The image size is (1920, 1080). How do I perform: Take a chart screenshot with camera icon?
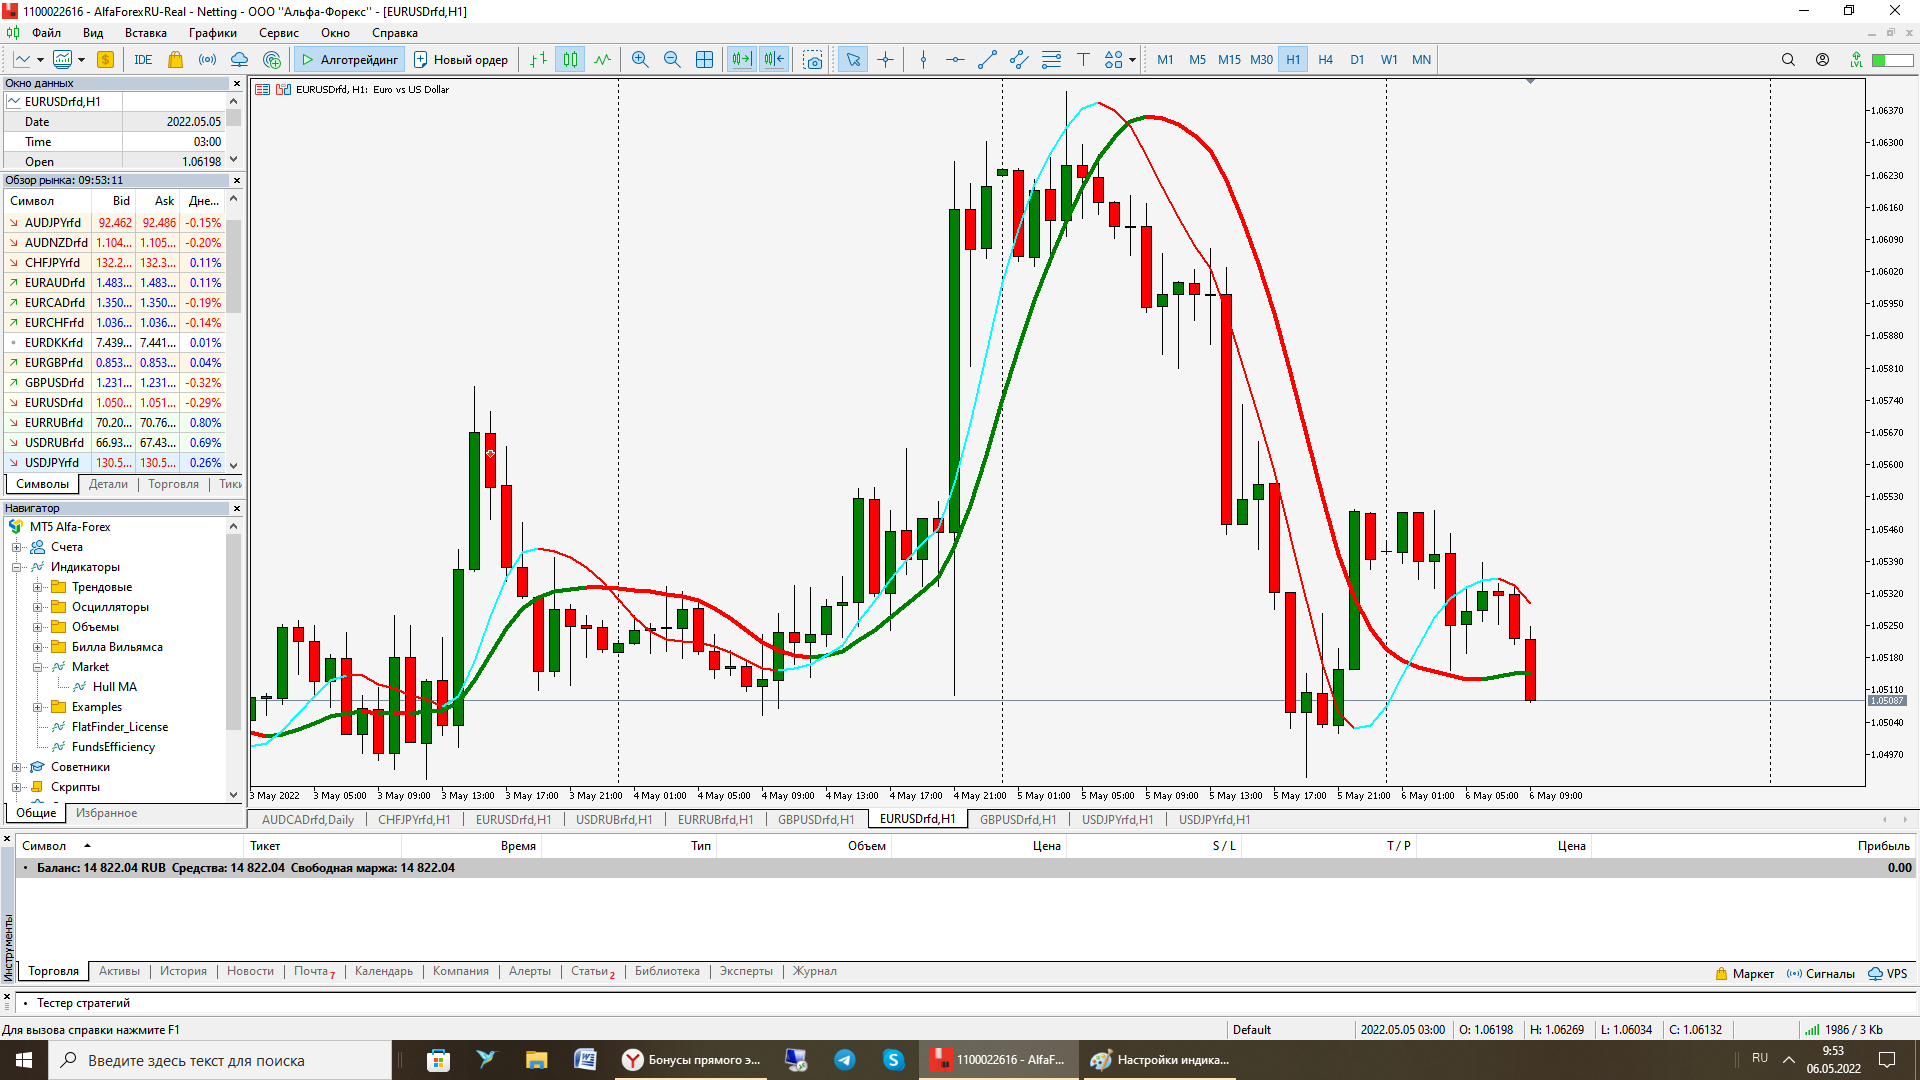click(813, 60)
